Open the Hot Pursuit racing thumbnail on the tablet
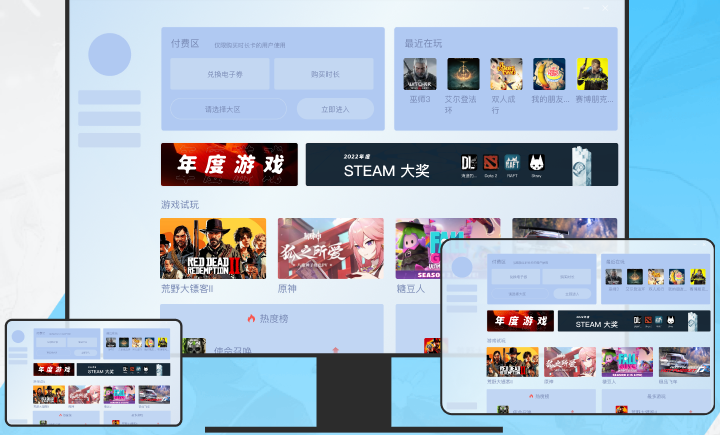Image resolution: width=720 pixels, height=435 pixels. (x=684, y=362)
